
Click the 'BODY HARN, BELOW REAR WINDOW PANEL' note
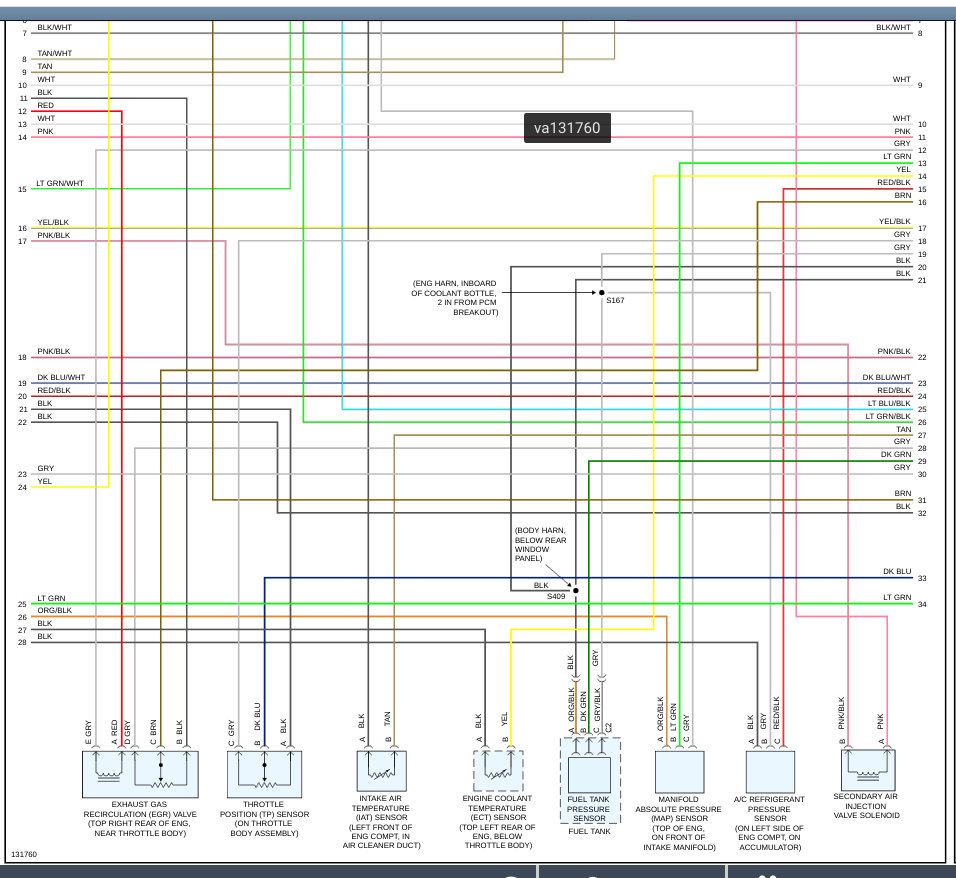click(540, 544)
